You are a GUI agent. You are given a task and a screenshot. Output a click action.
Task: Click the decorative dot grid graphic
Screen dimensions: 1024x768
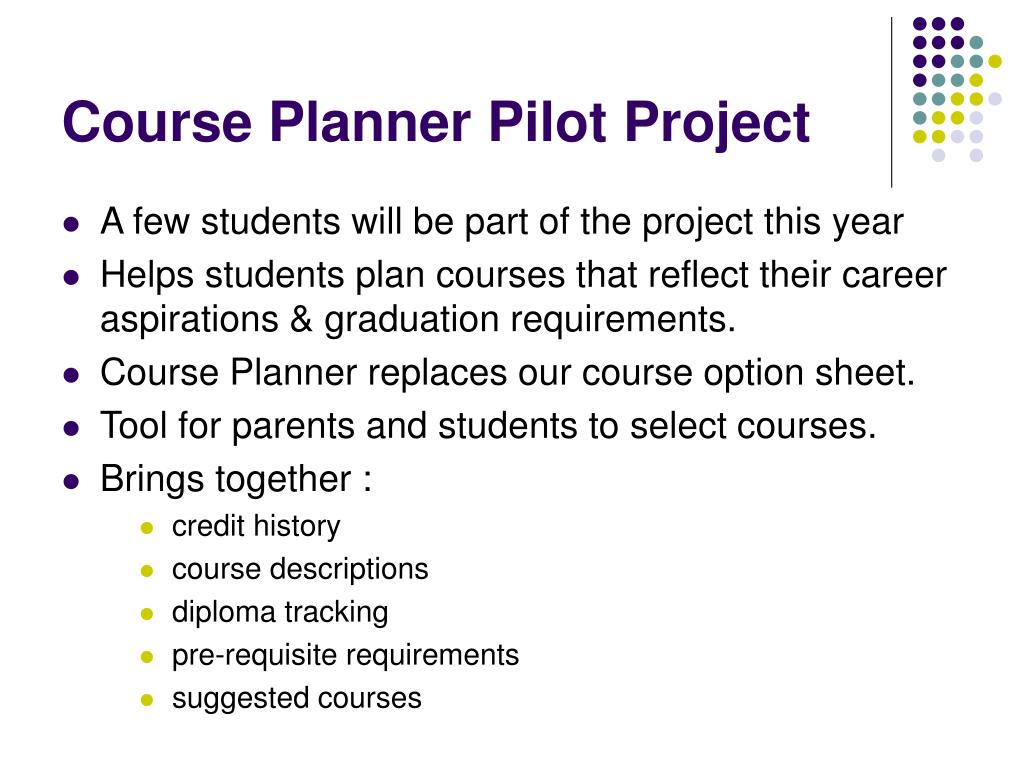[x=957, y=89]
